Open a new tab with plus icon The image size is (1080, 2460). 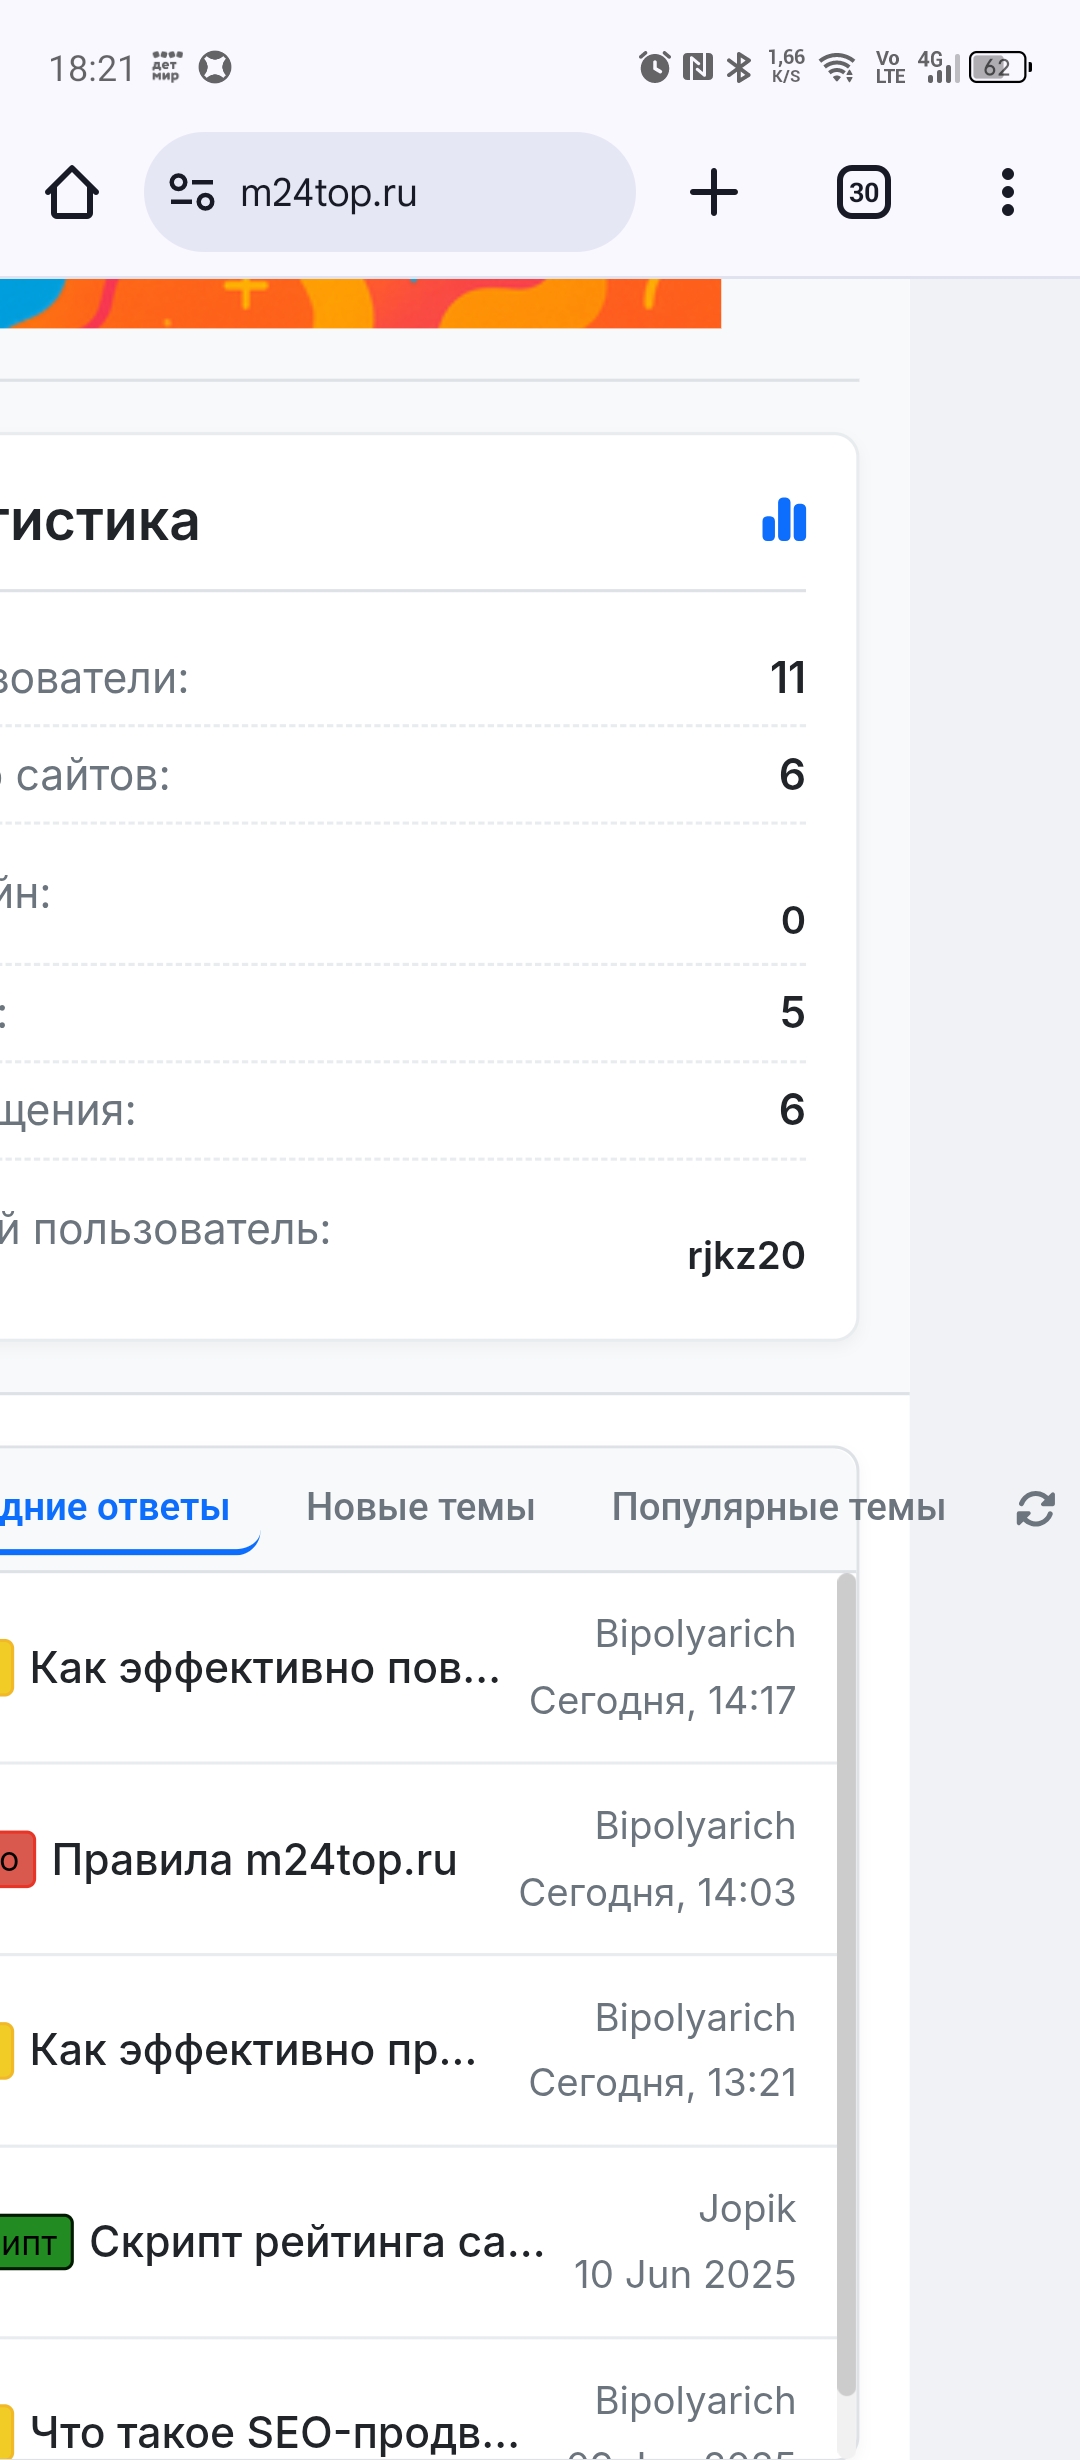pos(714,192)
